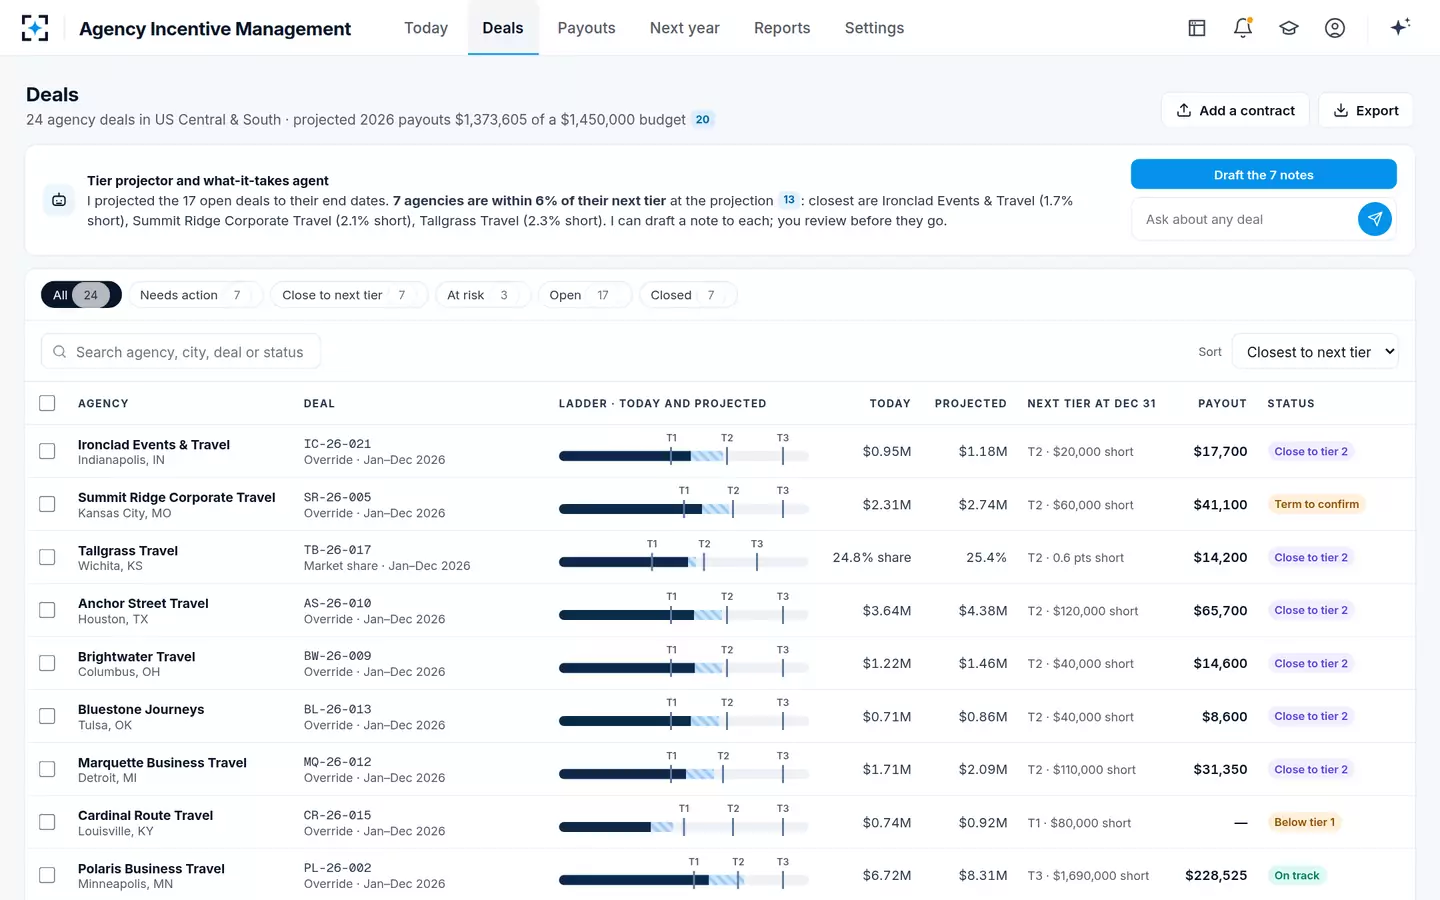Open the Reports tab
The height and width of the screenshot is (900, 1440).
coord(782,28)
